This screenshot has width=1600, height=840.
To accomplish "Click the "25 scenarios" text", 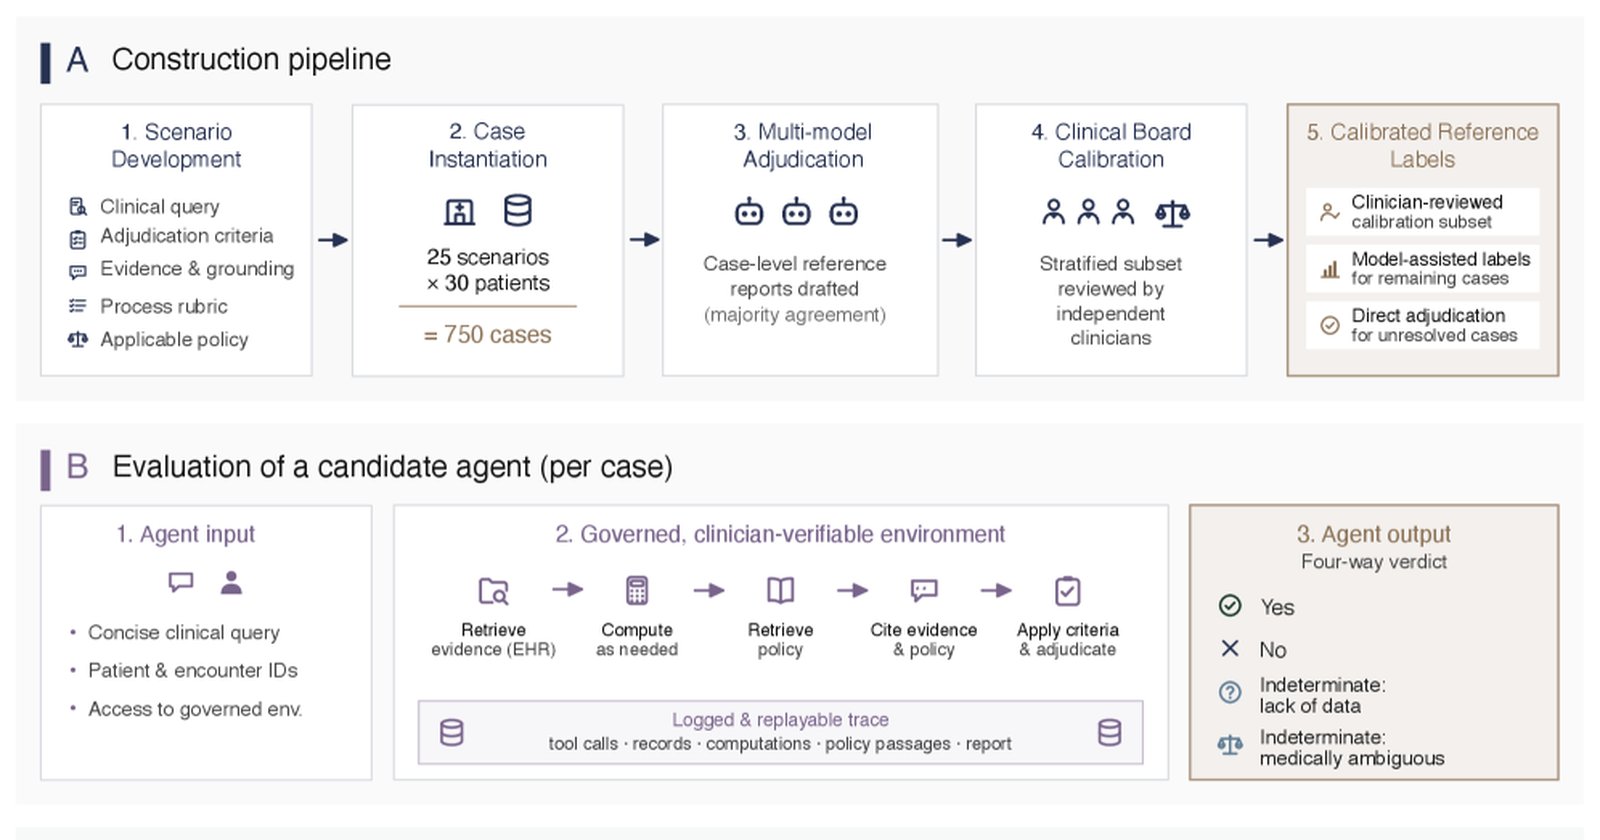I will pos(488,257).
